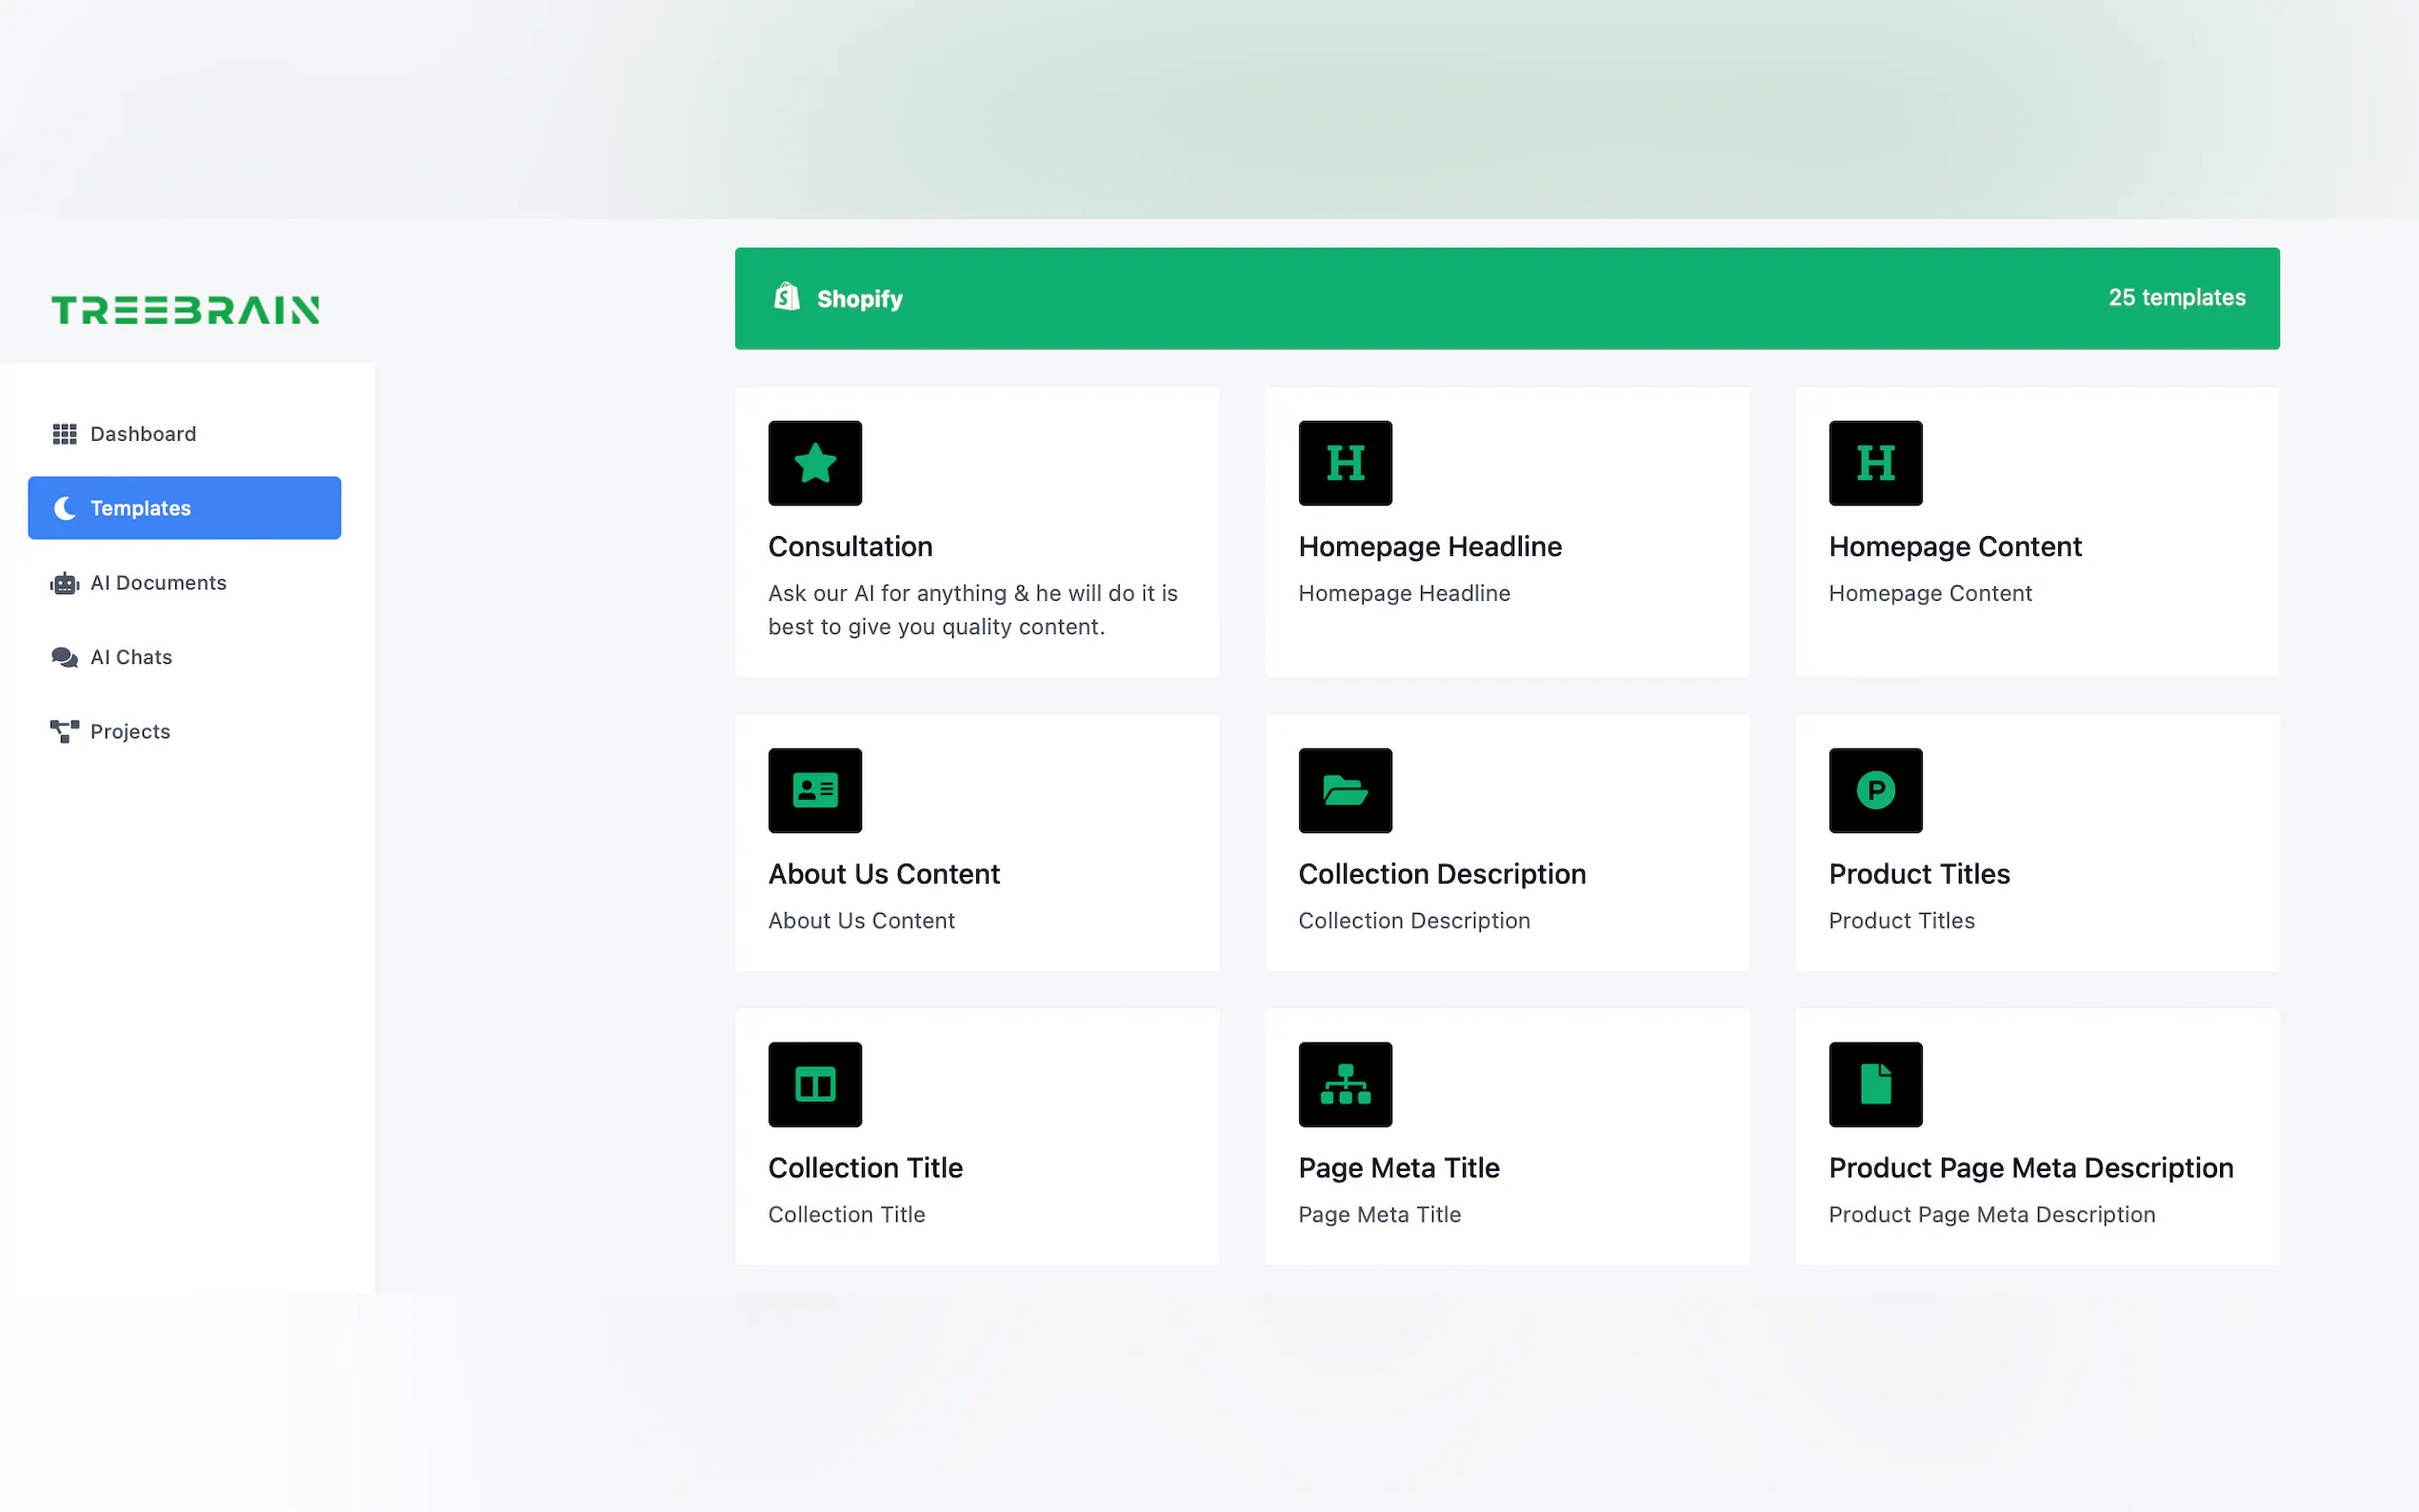Click the Homepage Headline H icon
The height and width of the screenshot is (1512, 2419).
(1344, 463)
